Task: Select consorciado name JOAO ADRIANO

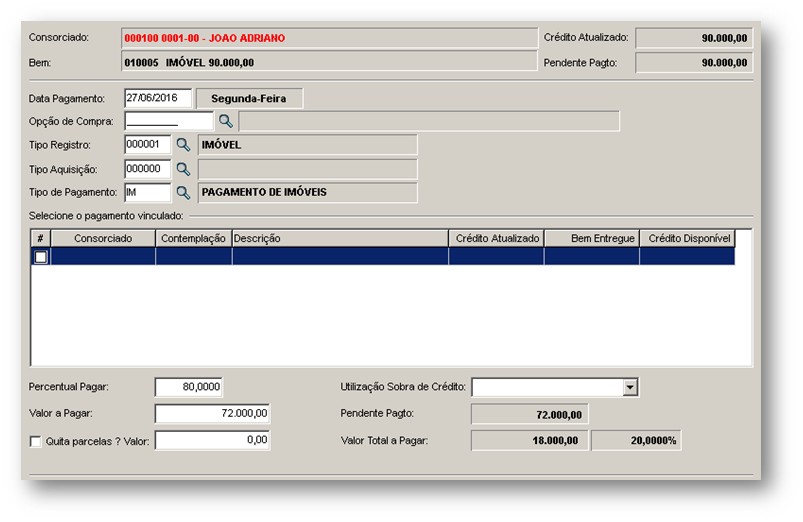Action: pos(247,38)
